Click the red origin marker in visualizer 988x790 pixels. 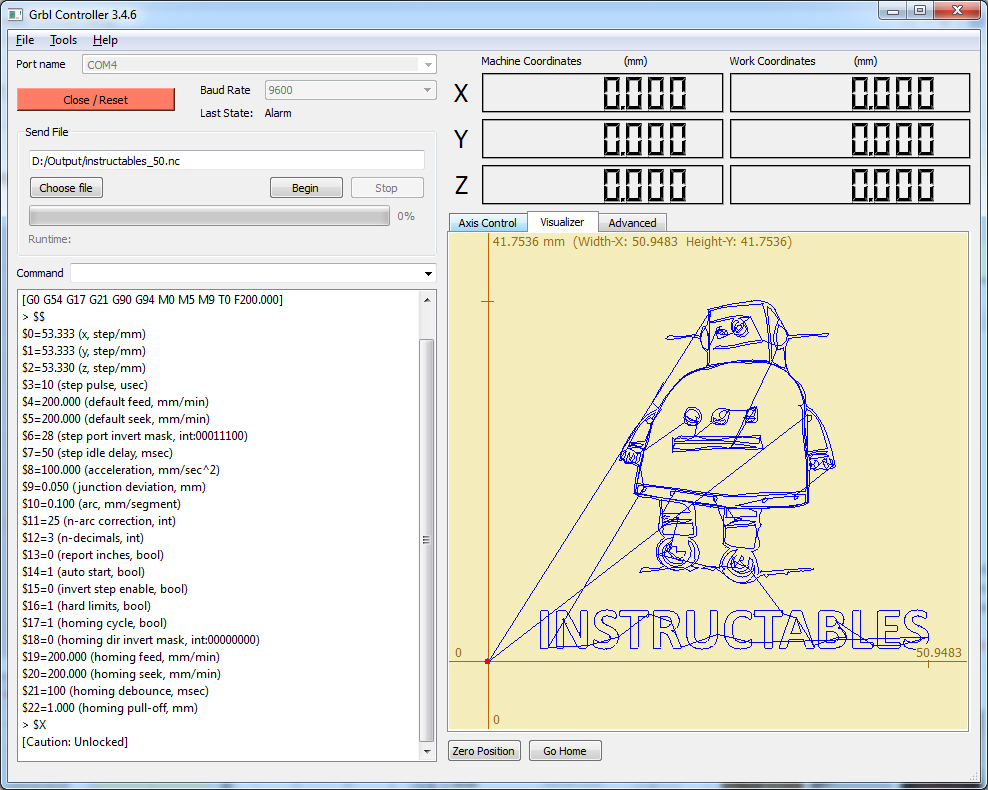tap(488, 661)
